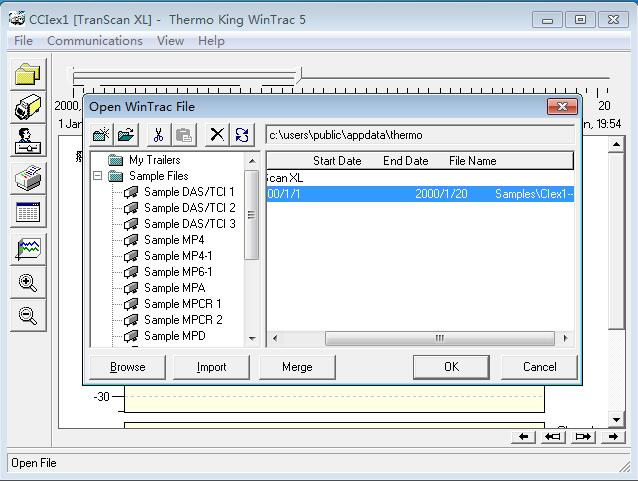638x481 pixels.
Task: Click the graph chart view icon
Action: point(28,248)
